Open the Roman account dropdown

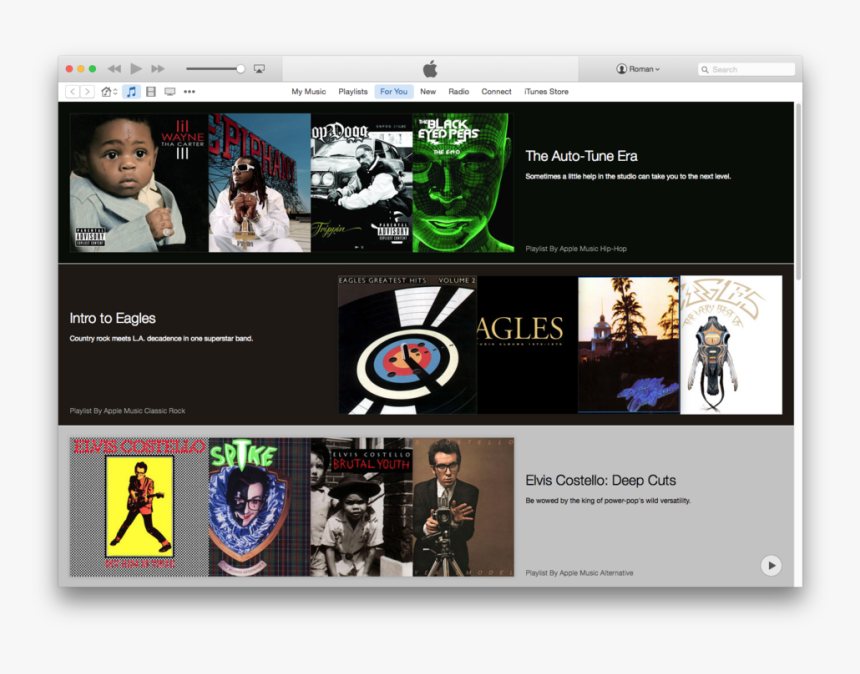(638, 69)
